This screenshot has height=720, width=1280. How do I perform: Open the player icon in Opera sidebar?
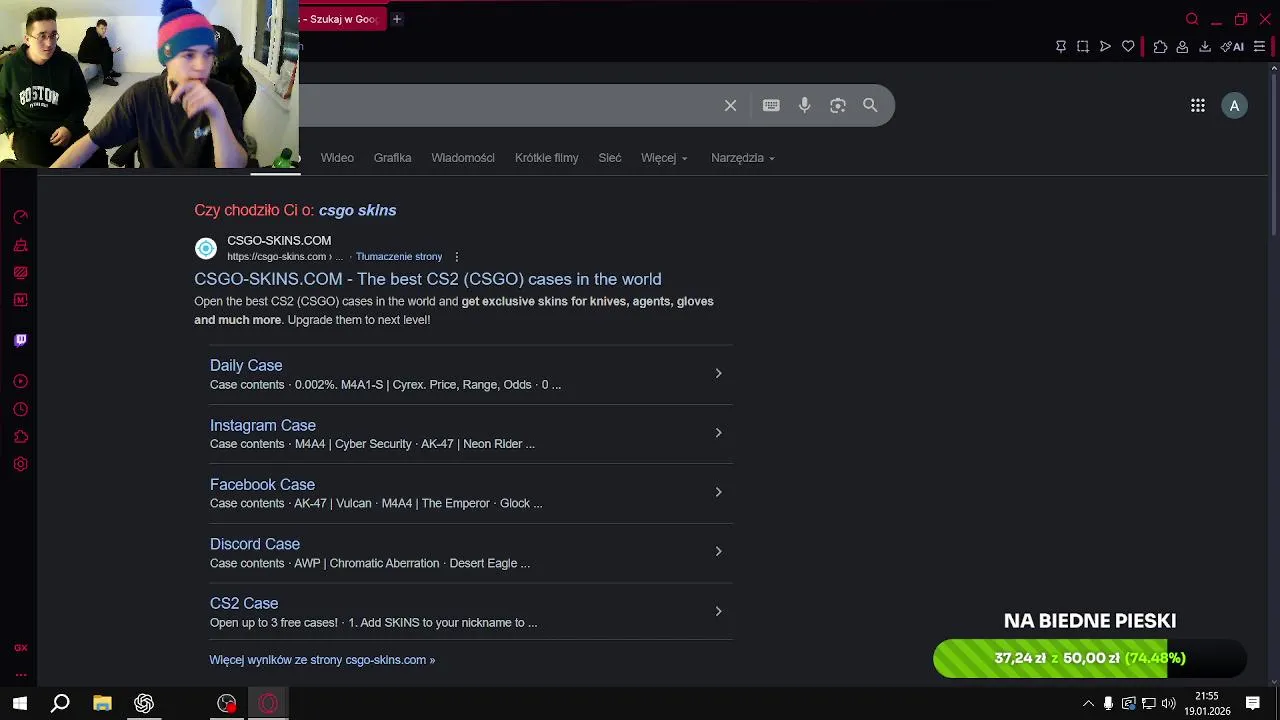[20, 381]
